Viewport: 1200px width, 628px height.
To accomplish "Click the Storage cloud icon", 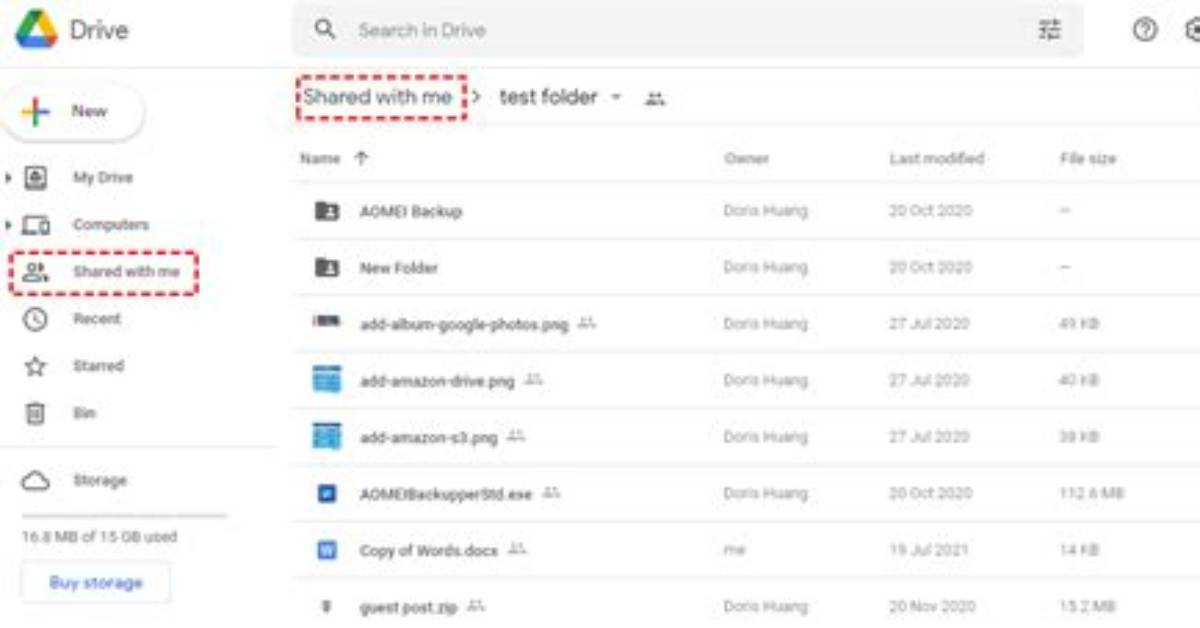I will [36, 481].
